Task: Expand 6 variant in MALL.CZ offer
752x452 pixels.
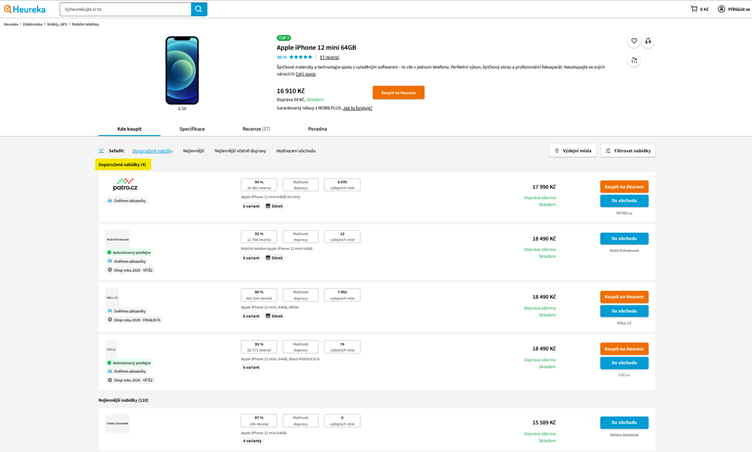Action: [251, 316]
